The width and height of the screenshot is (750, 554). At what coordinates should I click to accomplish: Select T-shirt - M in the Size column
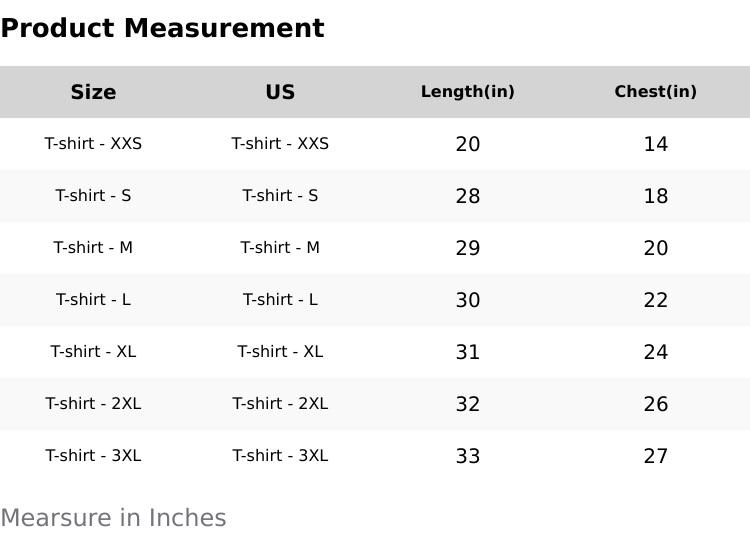[93, 248]
